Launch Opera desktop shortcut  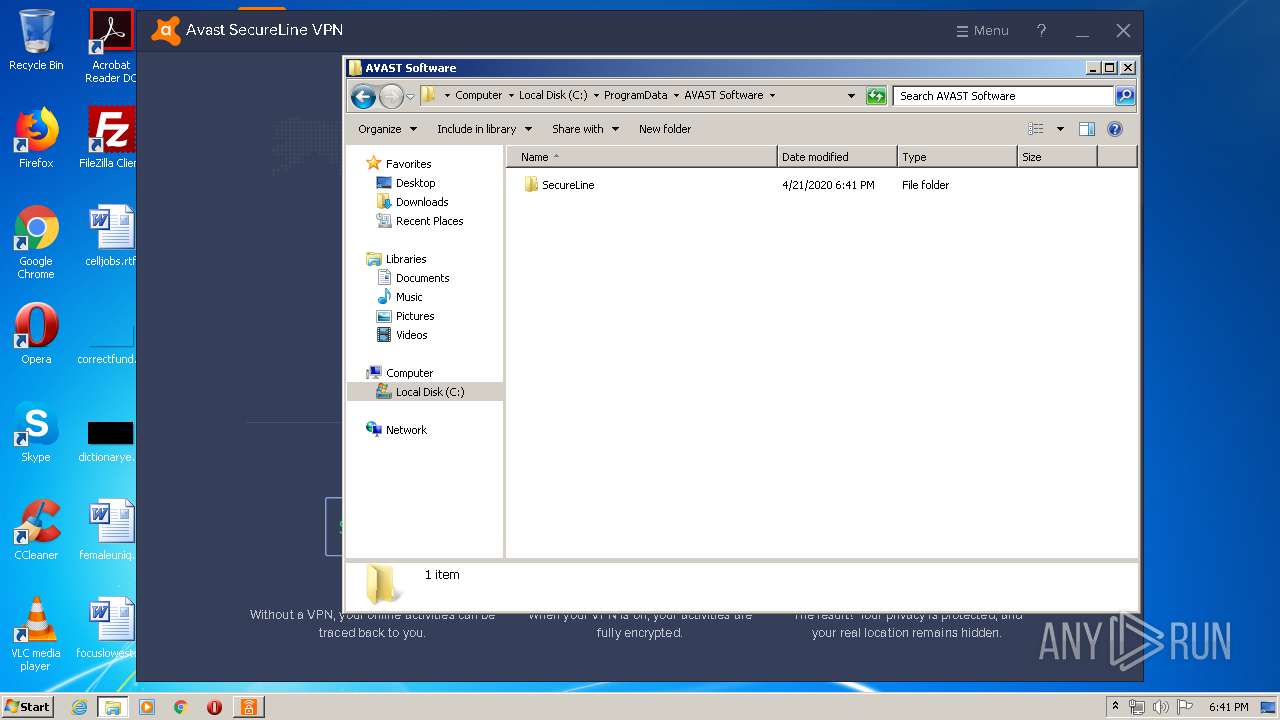click(36, 334)
